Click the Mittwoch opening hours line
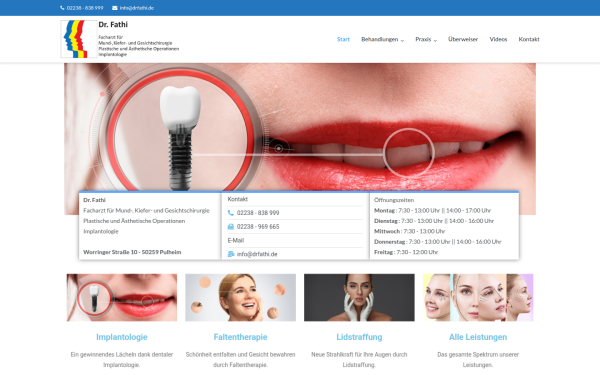 pos(409,231)
